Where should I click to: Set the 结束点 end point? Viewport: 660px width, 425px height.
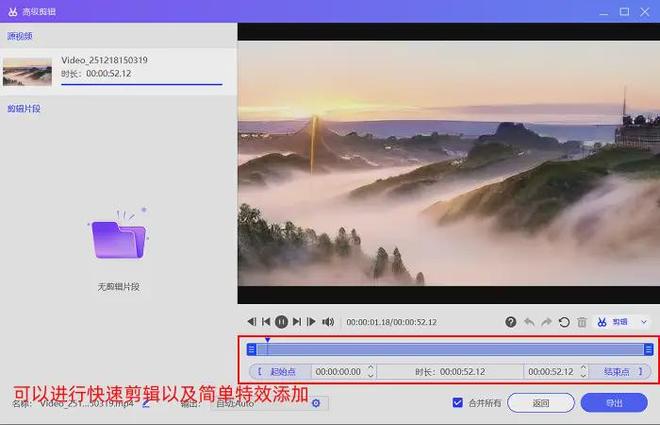point(620,371)
